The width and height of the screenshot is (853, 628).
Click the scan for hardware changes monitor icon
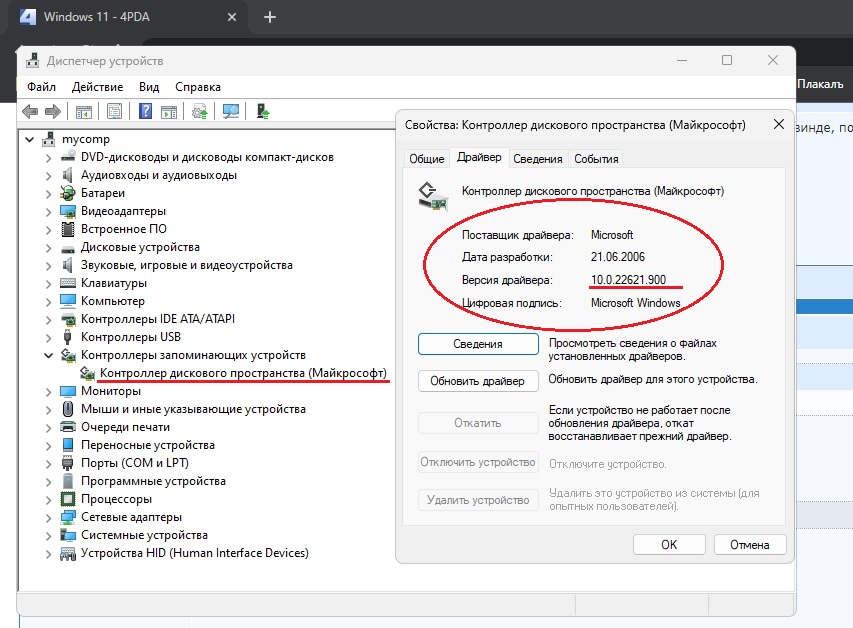pyautogui.click(x=231, y=112)
